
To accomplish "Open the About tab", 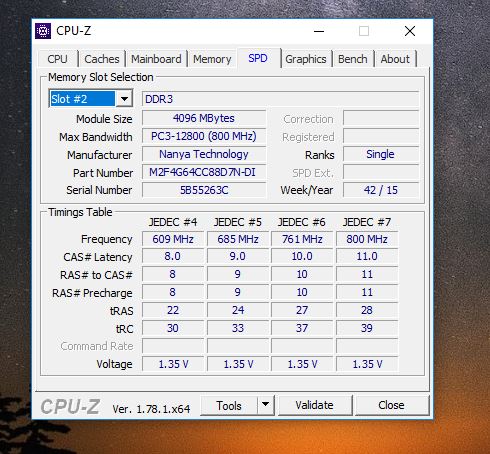I will point(395,59).
